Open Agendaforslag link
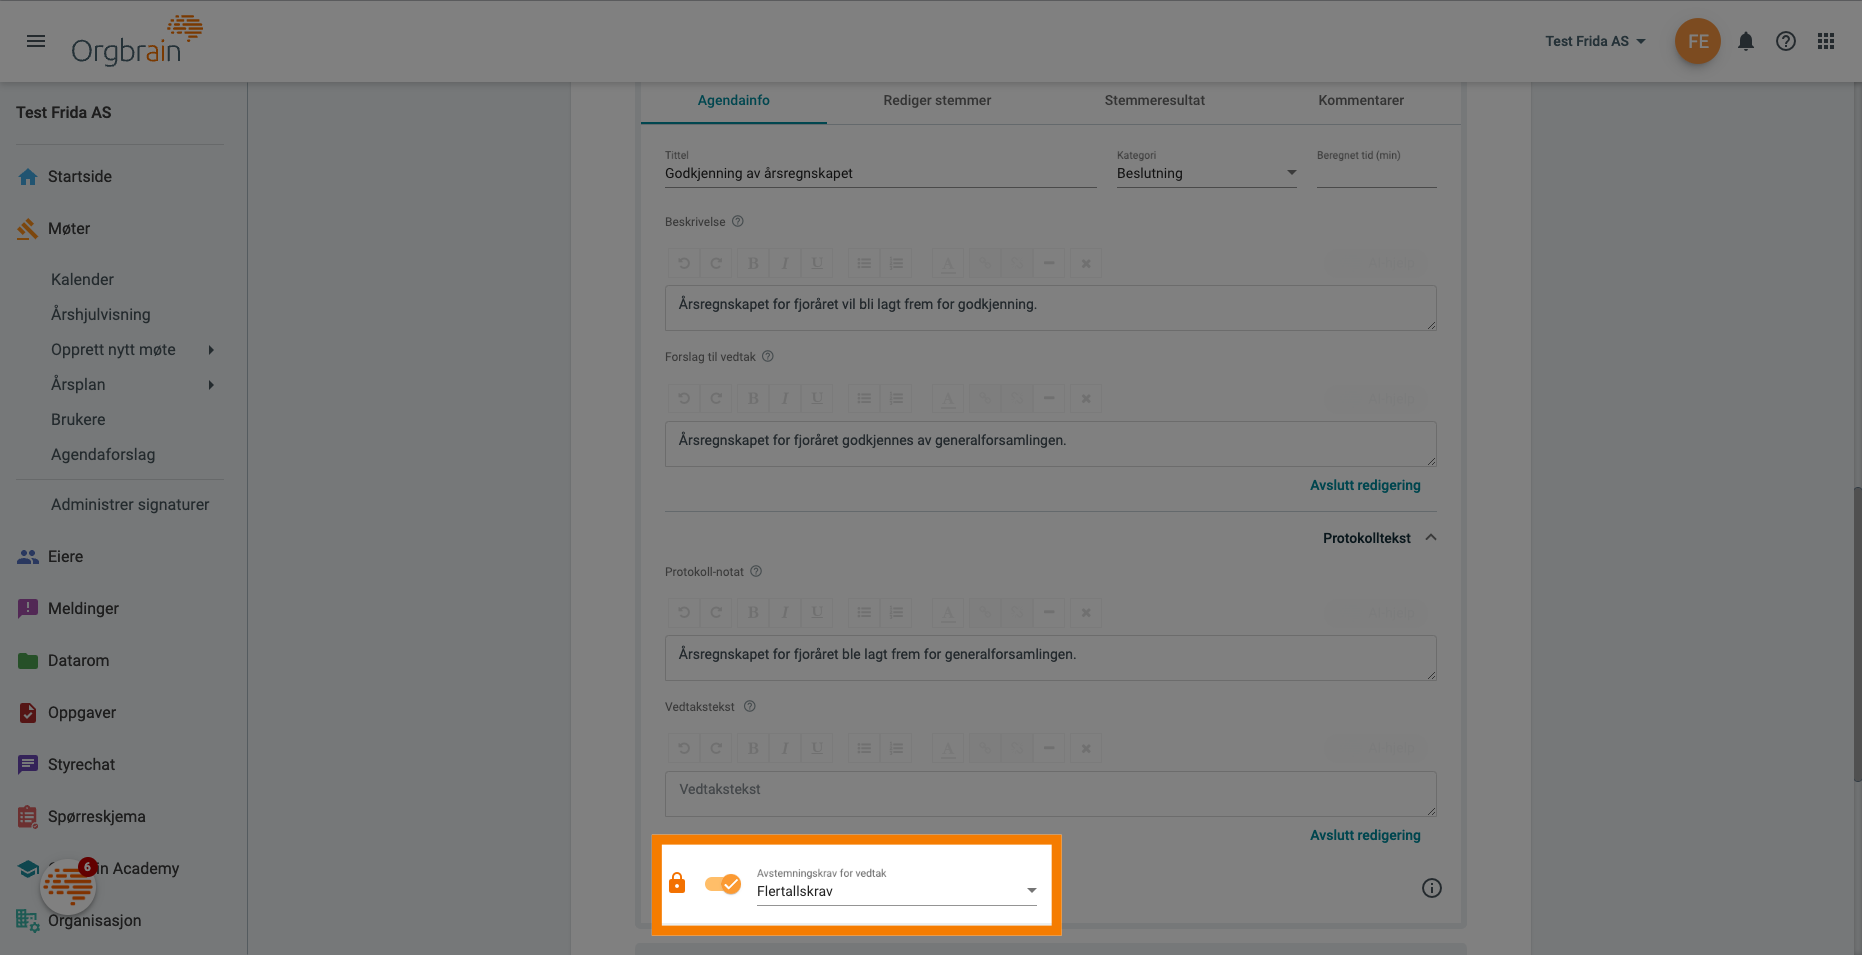This screenshot has height=955, width=1862. click(x=103, y=454)
